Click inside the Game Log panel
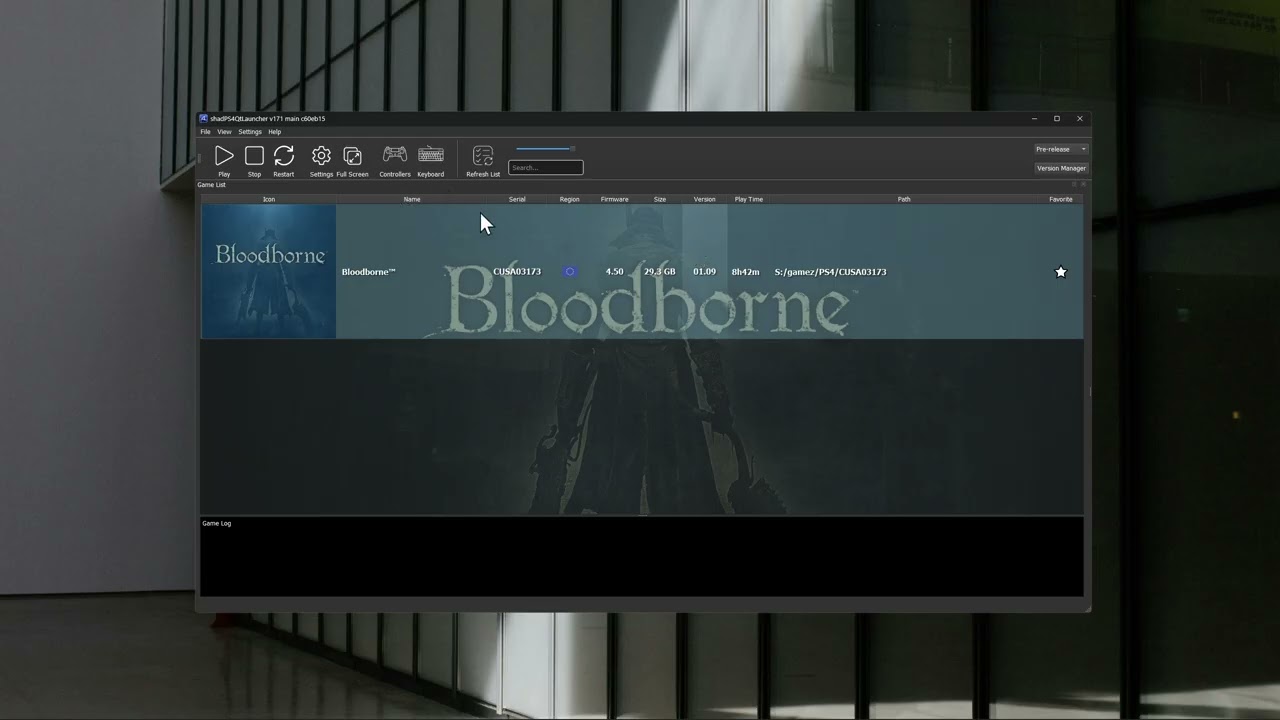Viewport: 1280px width, 720px height. [x=642, y=557]
